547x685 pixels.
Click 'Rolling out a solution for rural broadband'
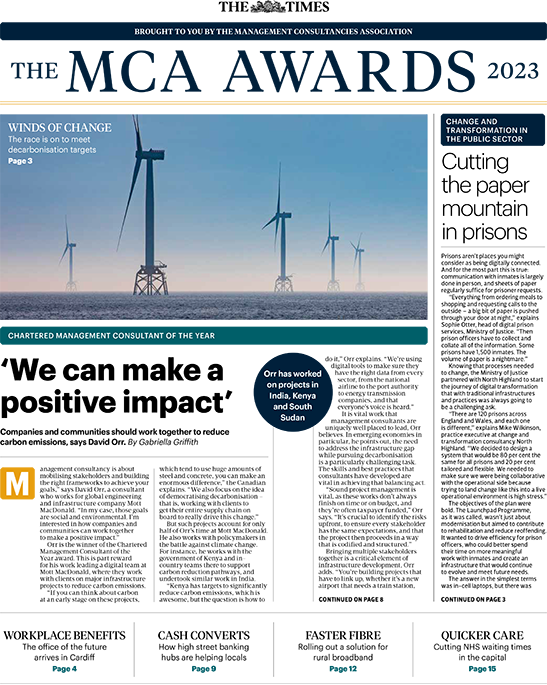pos(343,652)
